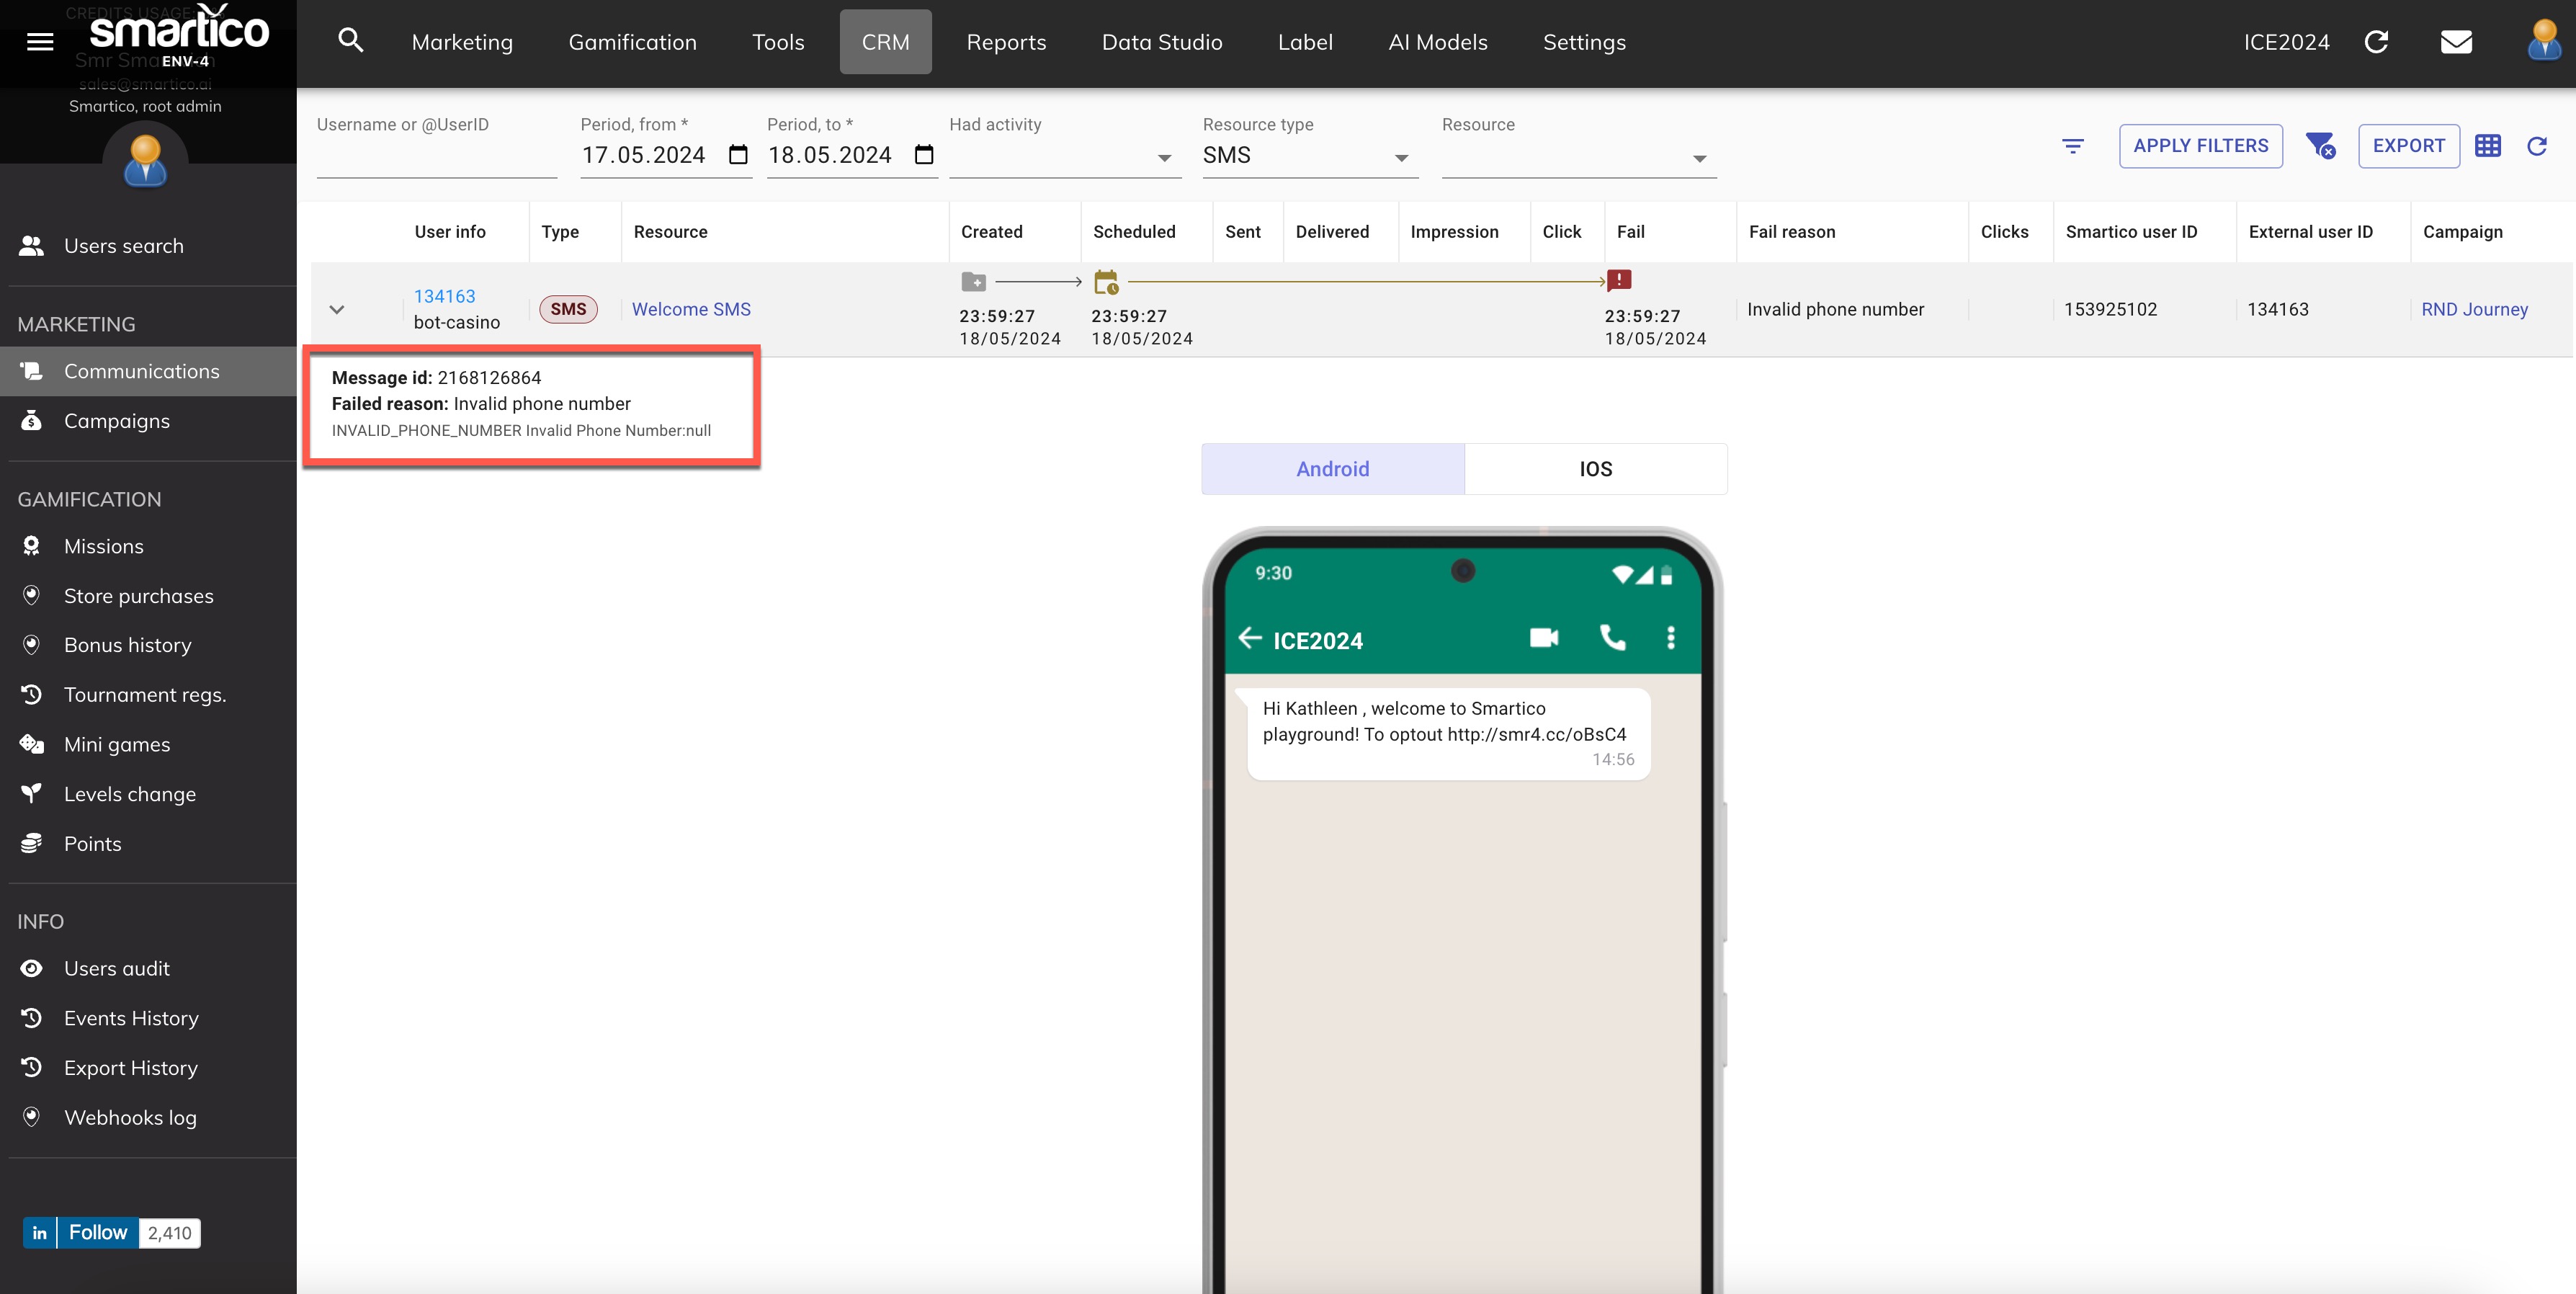Switch phone preview to IOS
2576x1294 pixels.
coord(1595,469)
